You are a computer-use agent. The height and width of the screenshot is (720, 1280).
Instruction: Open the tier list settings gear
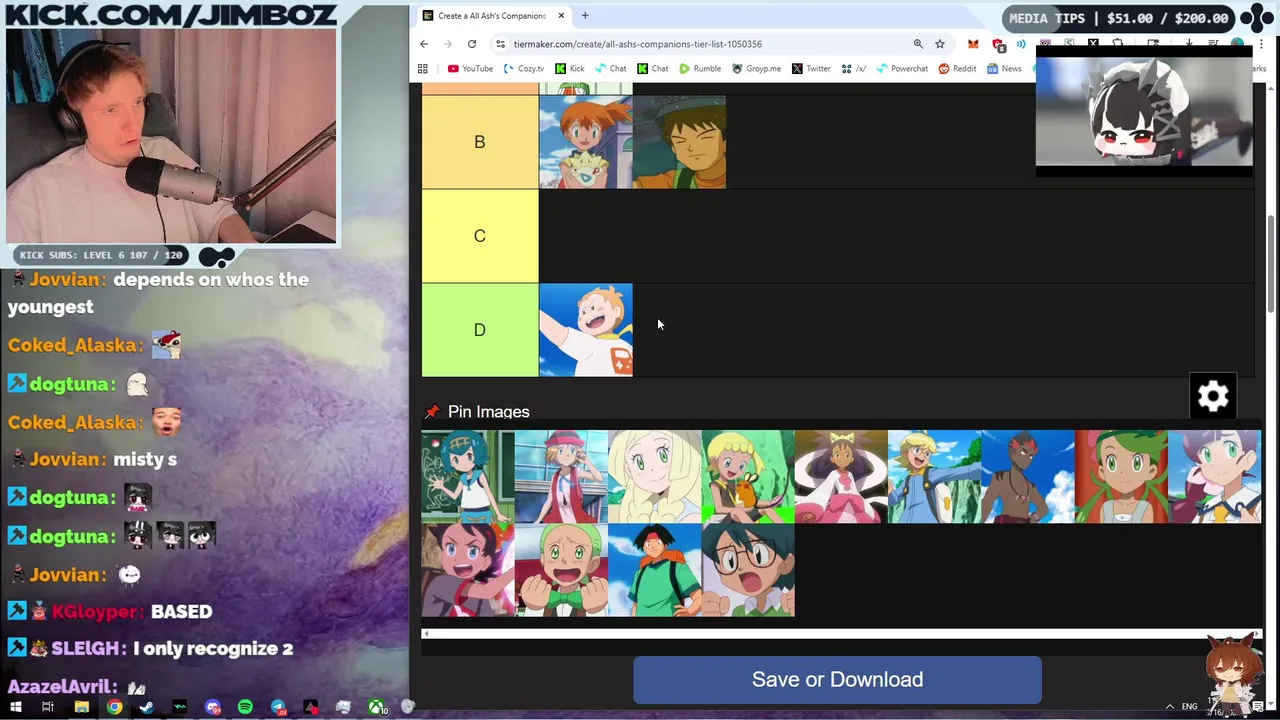click(1213, 397)
